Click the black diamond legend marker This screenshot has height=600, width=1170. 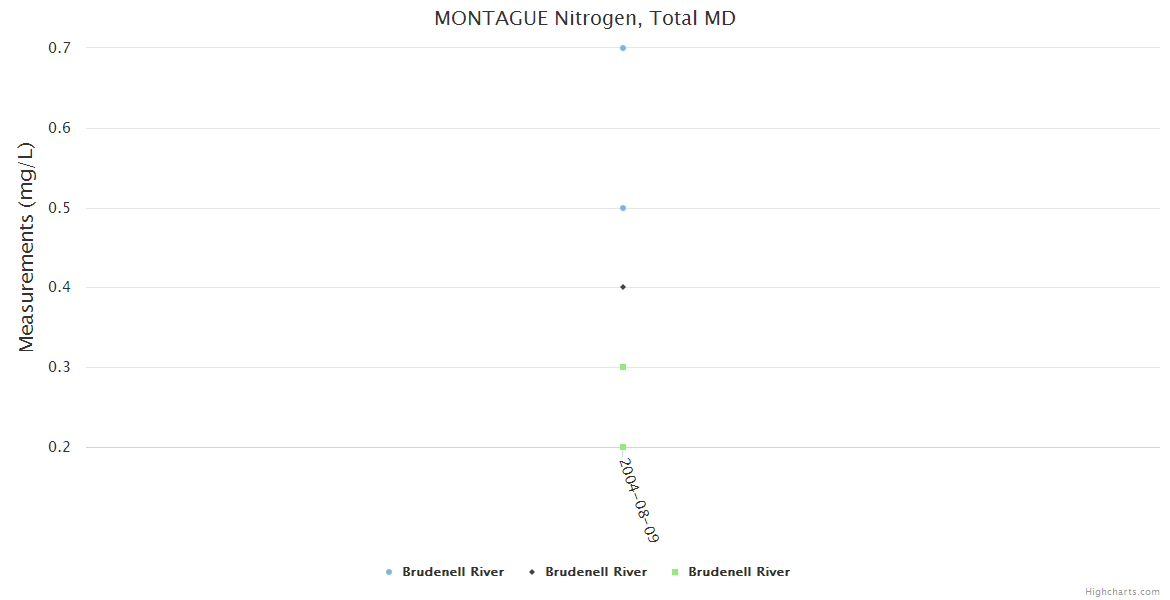pos(532,572)
